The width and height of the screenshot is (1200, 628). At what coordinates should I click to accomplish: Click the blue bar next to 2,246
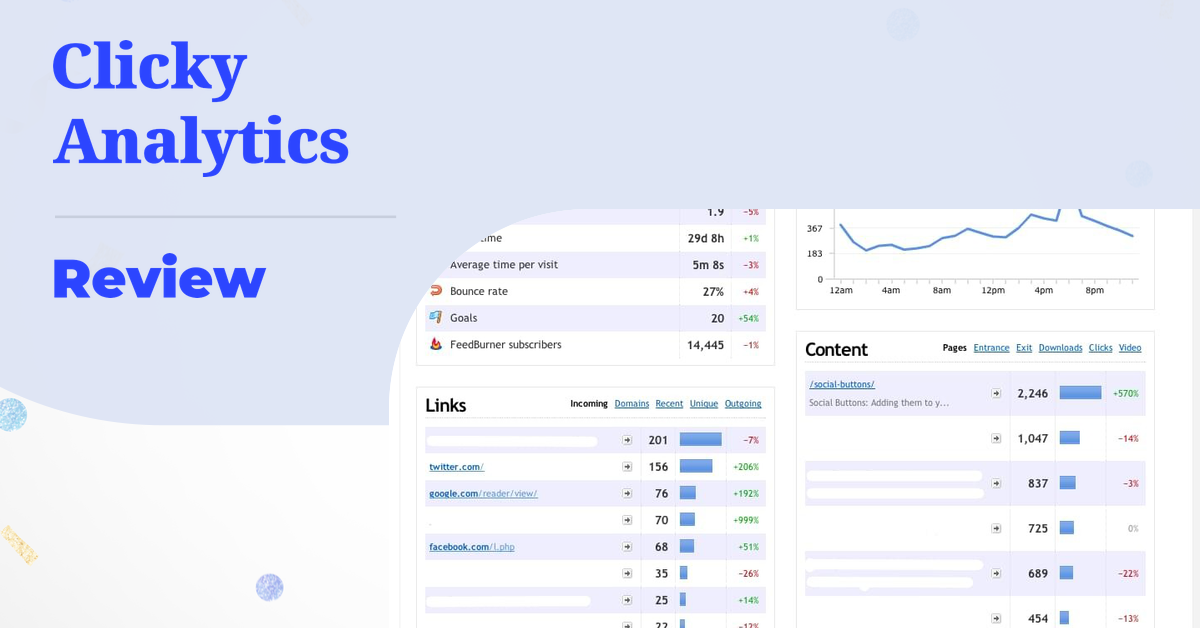(x=1080, y=393)
